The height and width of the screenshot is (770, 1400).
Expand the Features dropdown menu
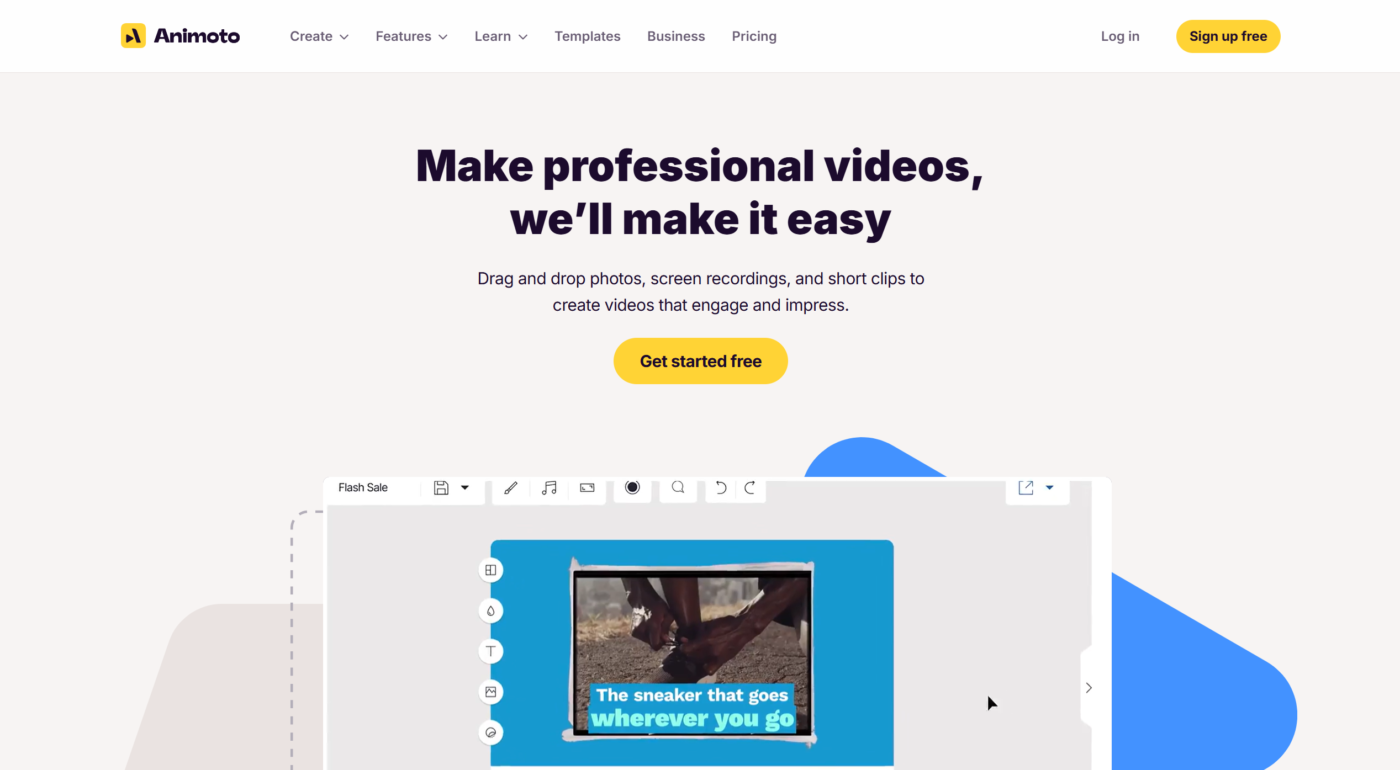coord(412,36)
